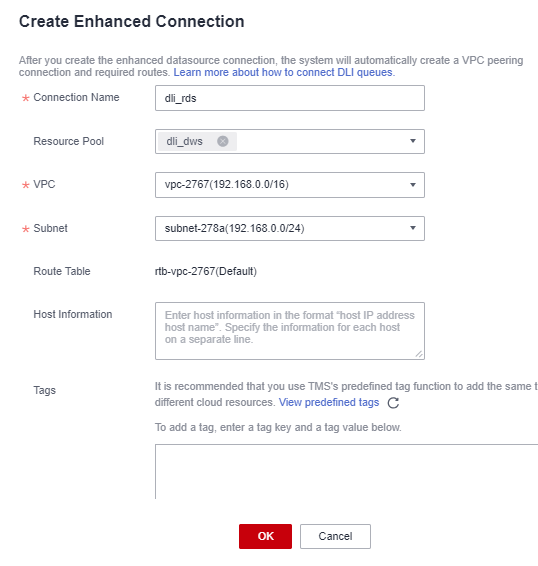Grab the Host Information textarea resize handle
This screenshot has height=566, width=538.
(419, 354)
